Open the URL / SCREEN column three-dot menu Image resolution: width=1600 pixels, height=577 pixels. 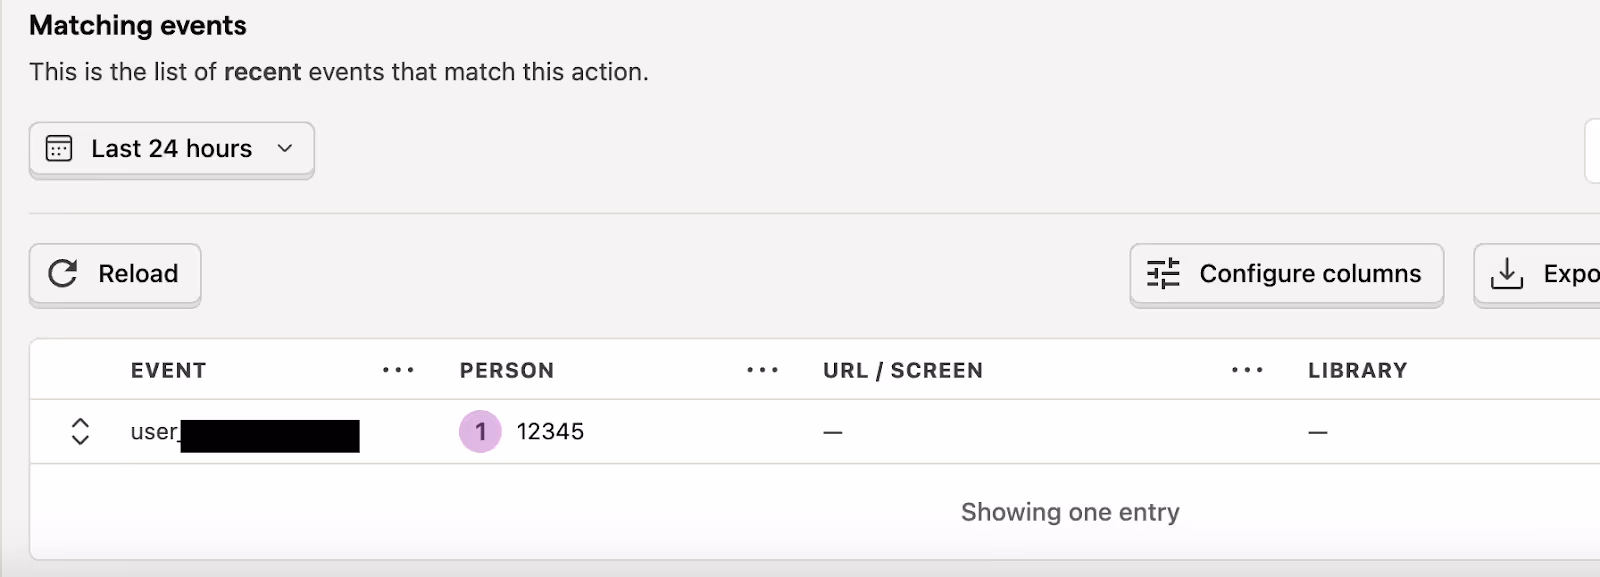point(1247,371)
